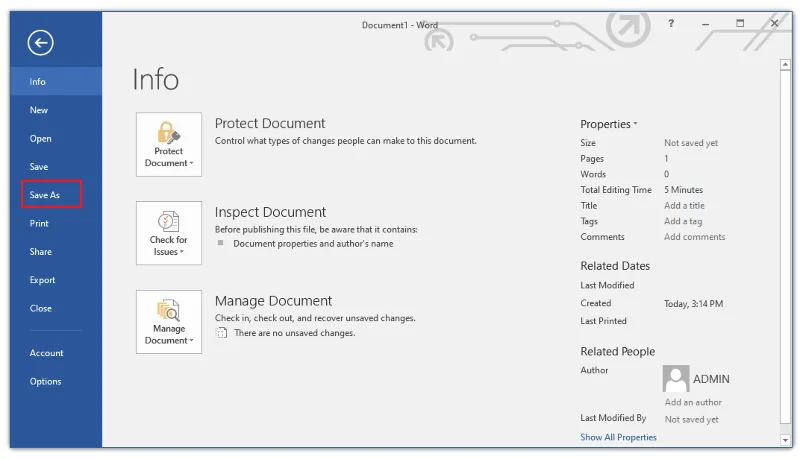800x459 pixels.
Task: Open the Manage Document dropdown button
Action: pos(169,322)
